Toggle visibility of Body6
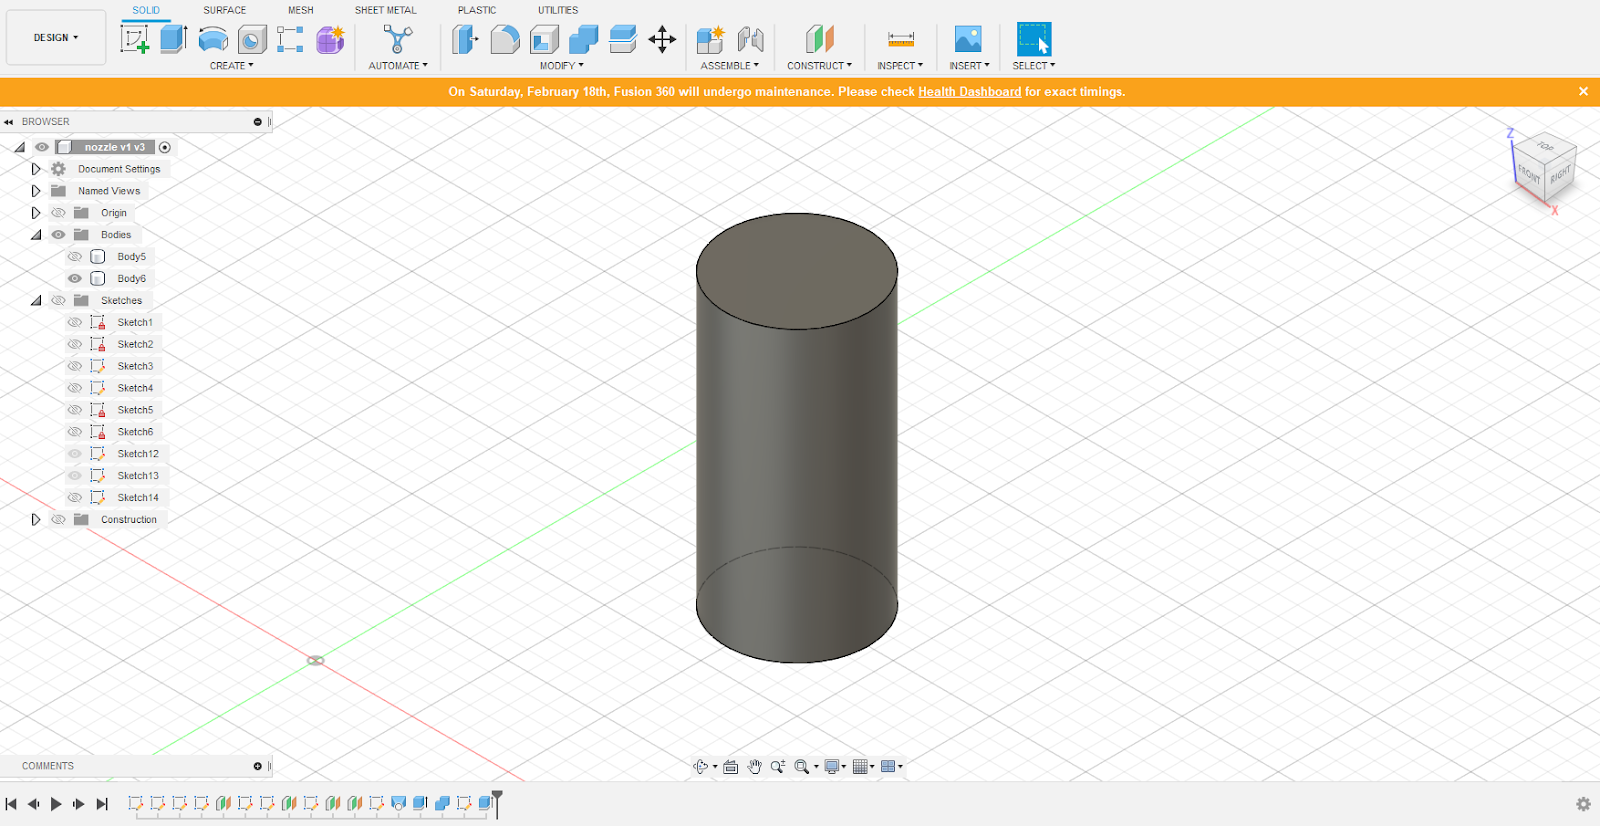This screenshot has height=826, width=1600. (75, 279)
